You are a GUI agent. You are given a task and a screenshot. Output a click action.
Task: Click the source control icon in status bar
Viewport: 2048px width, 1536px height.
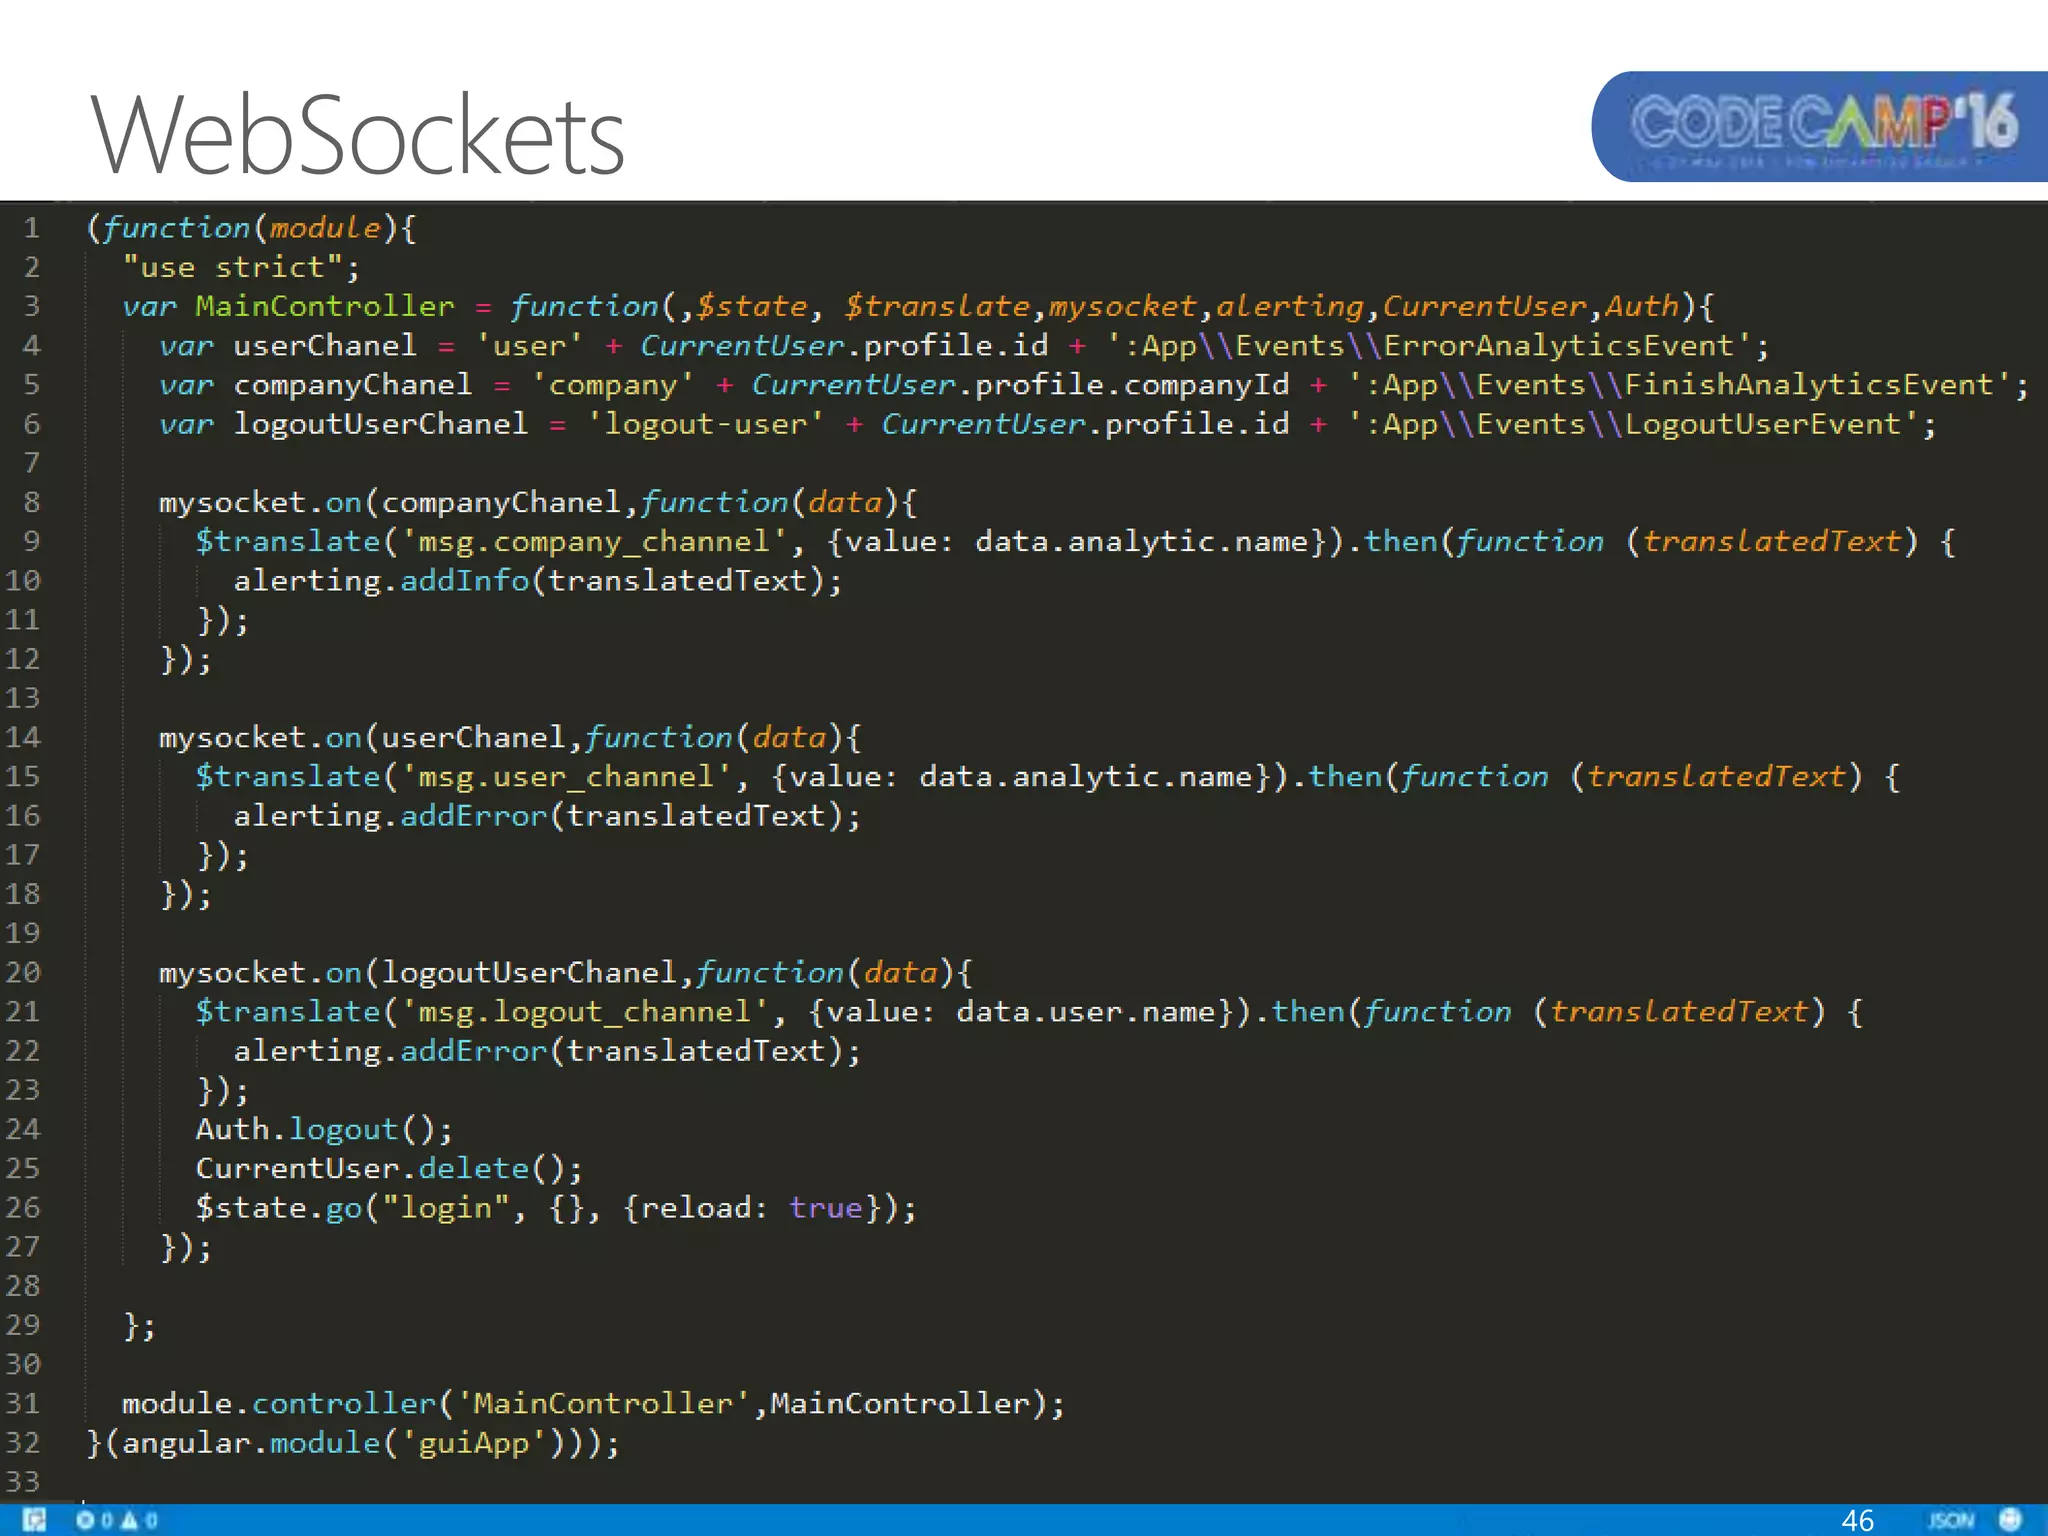pyautogui.click(x=35, y=1520)
